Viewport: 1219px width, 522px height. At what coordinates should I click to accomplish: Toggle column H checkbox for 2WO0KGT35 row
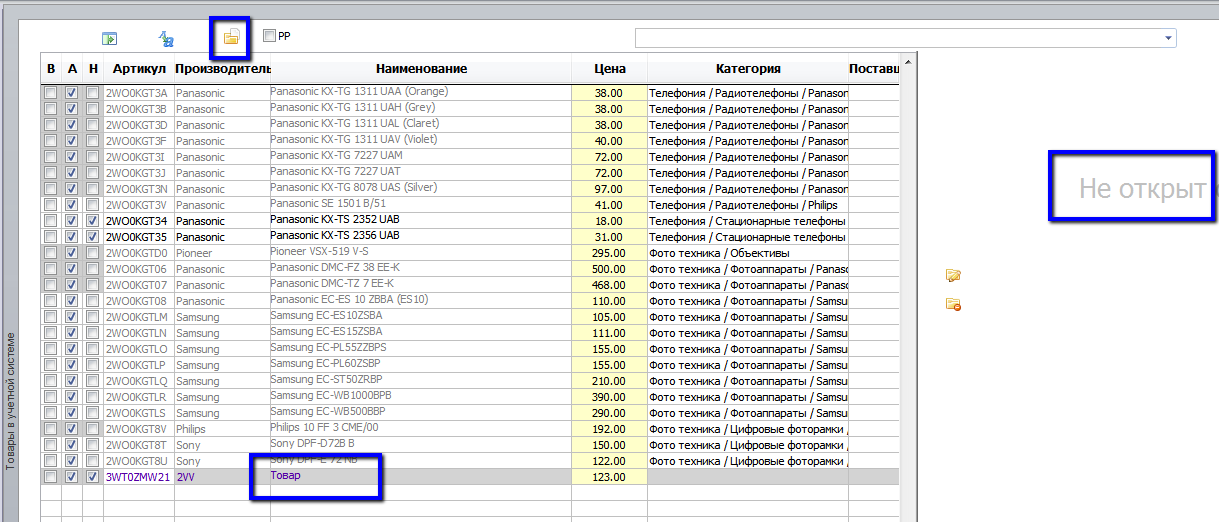pos(93,237)
